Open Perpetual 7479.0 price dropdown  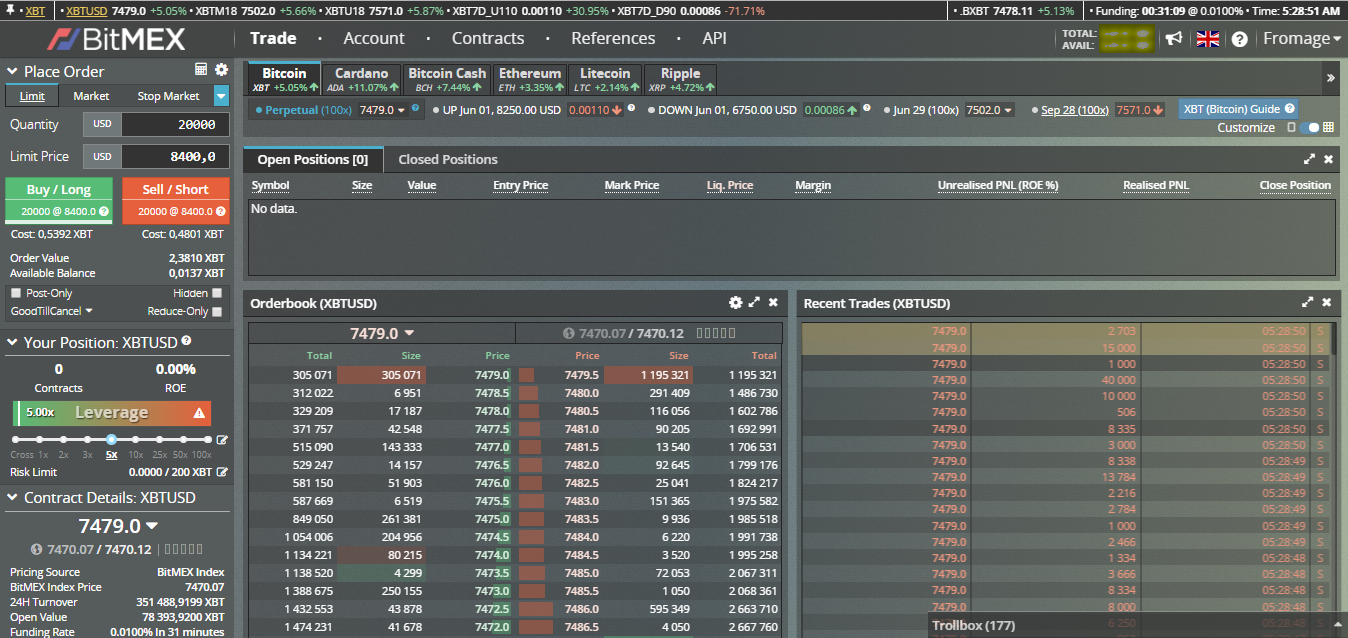383,110
